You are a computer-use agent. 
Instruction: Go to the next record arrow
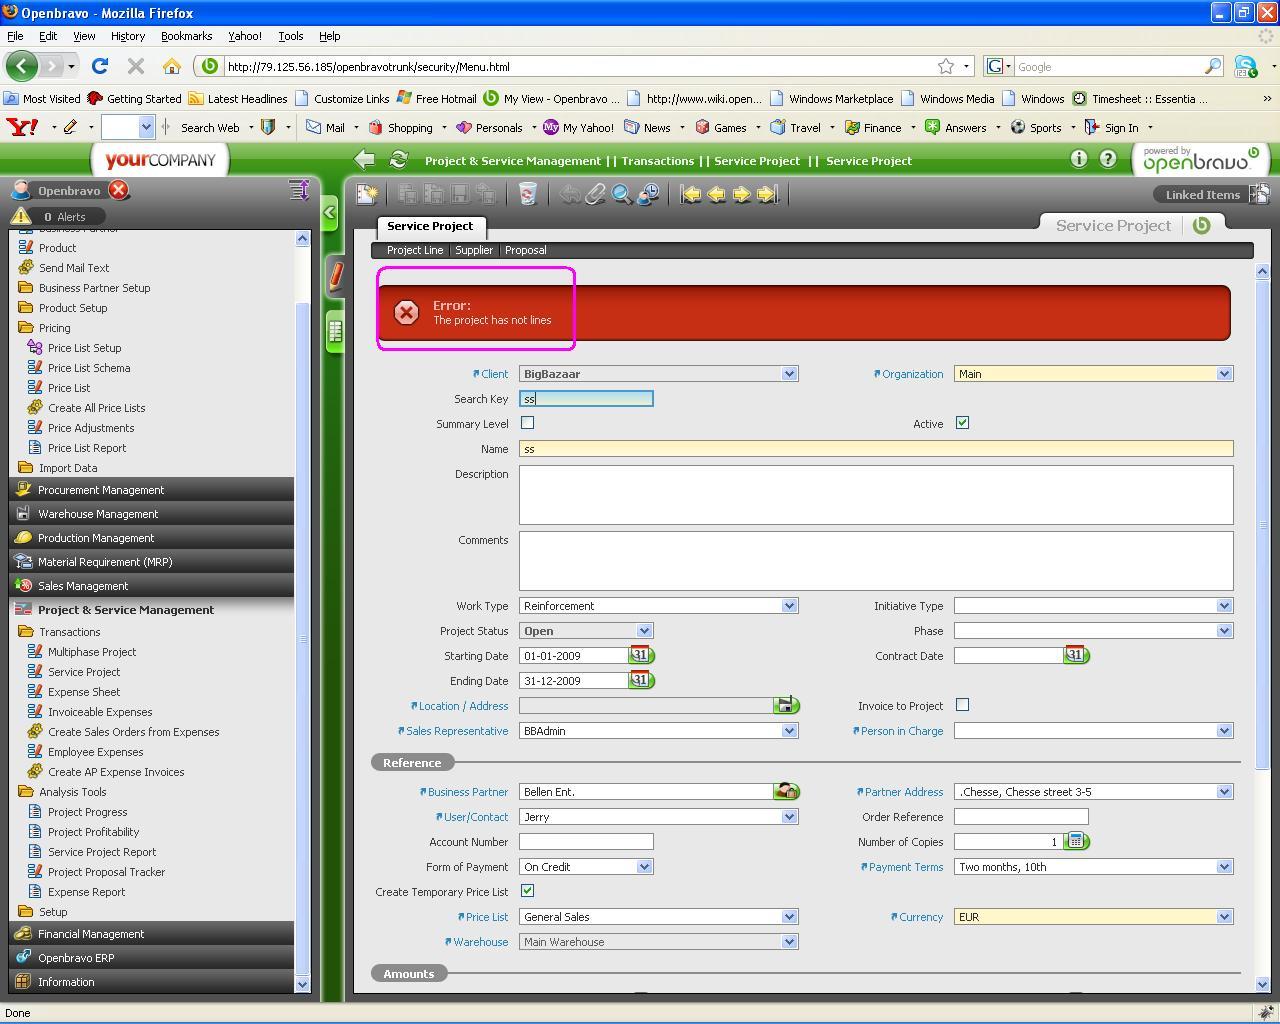pyautogui.click(x=742, y=194)
